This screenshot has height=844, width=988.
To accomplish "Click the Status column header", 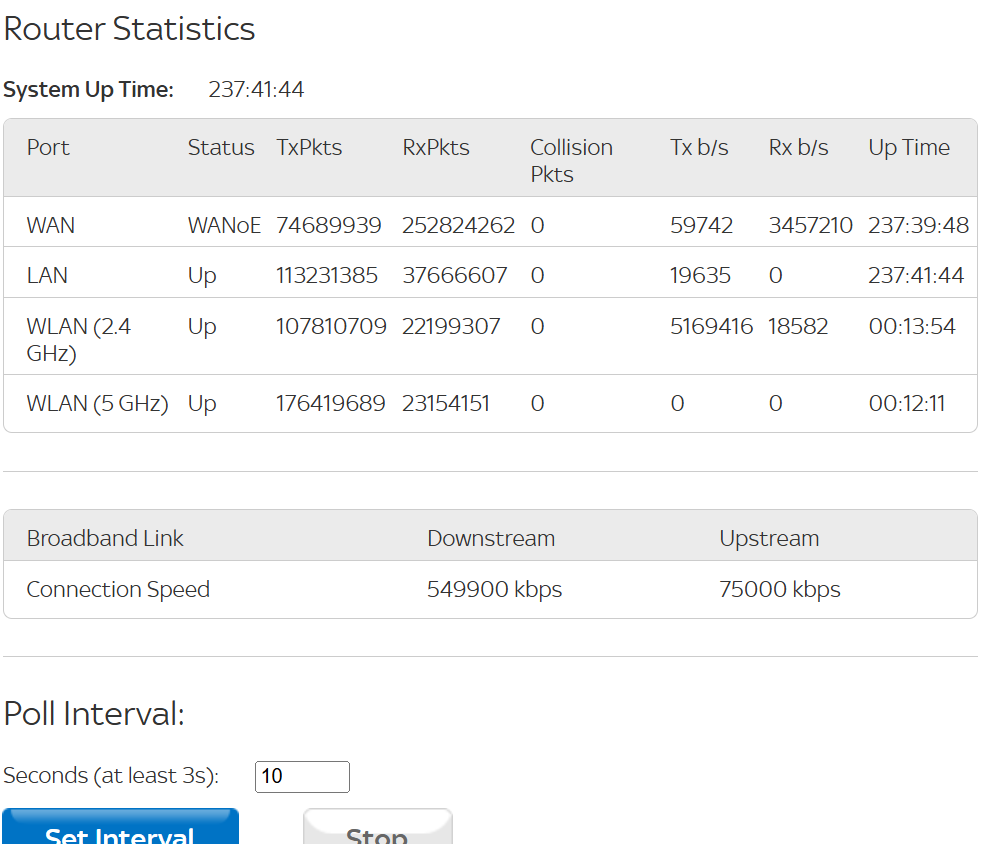I will (x=221, y=148).
